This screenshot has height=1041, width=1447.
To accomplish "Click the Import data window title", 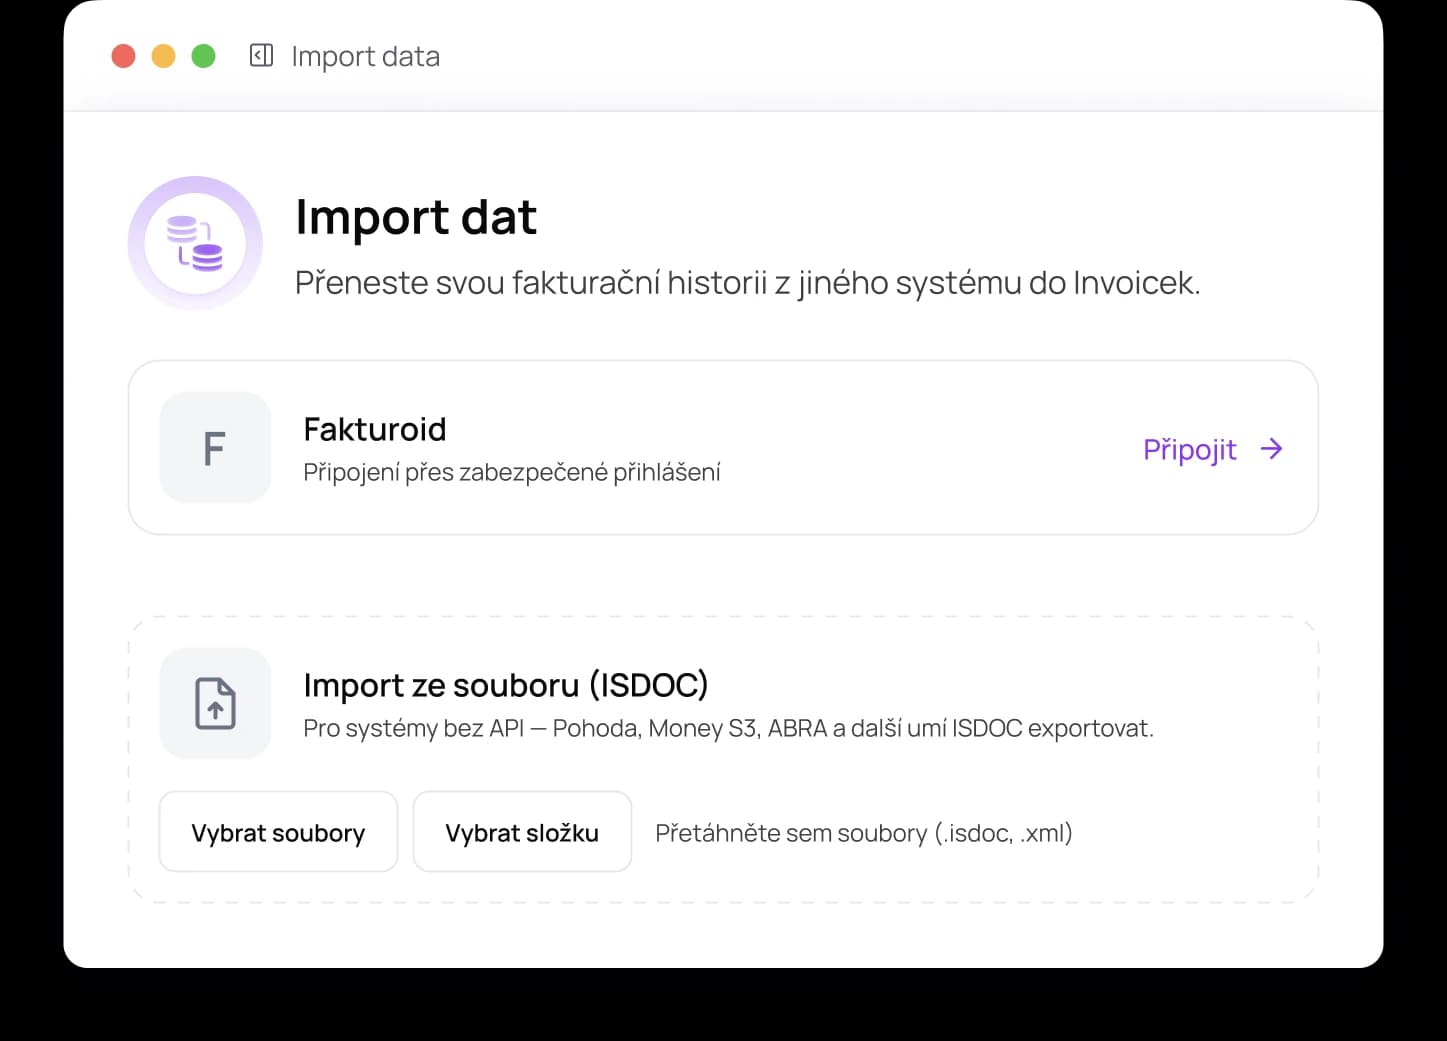I will coord(366,56).
